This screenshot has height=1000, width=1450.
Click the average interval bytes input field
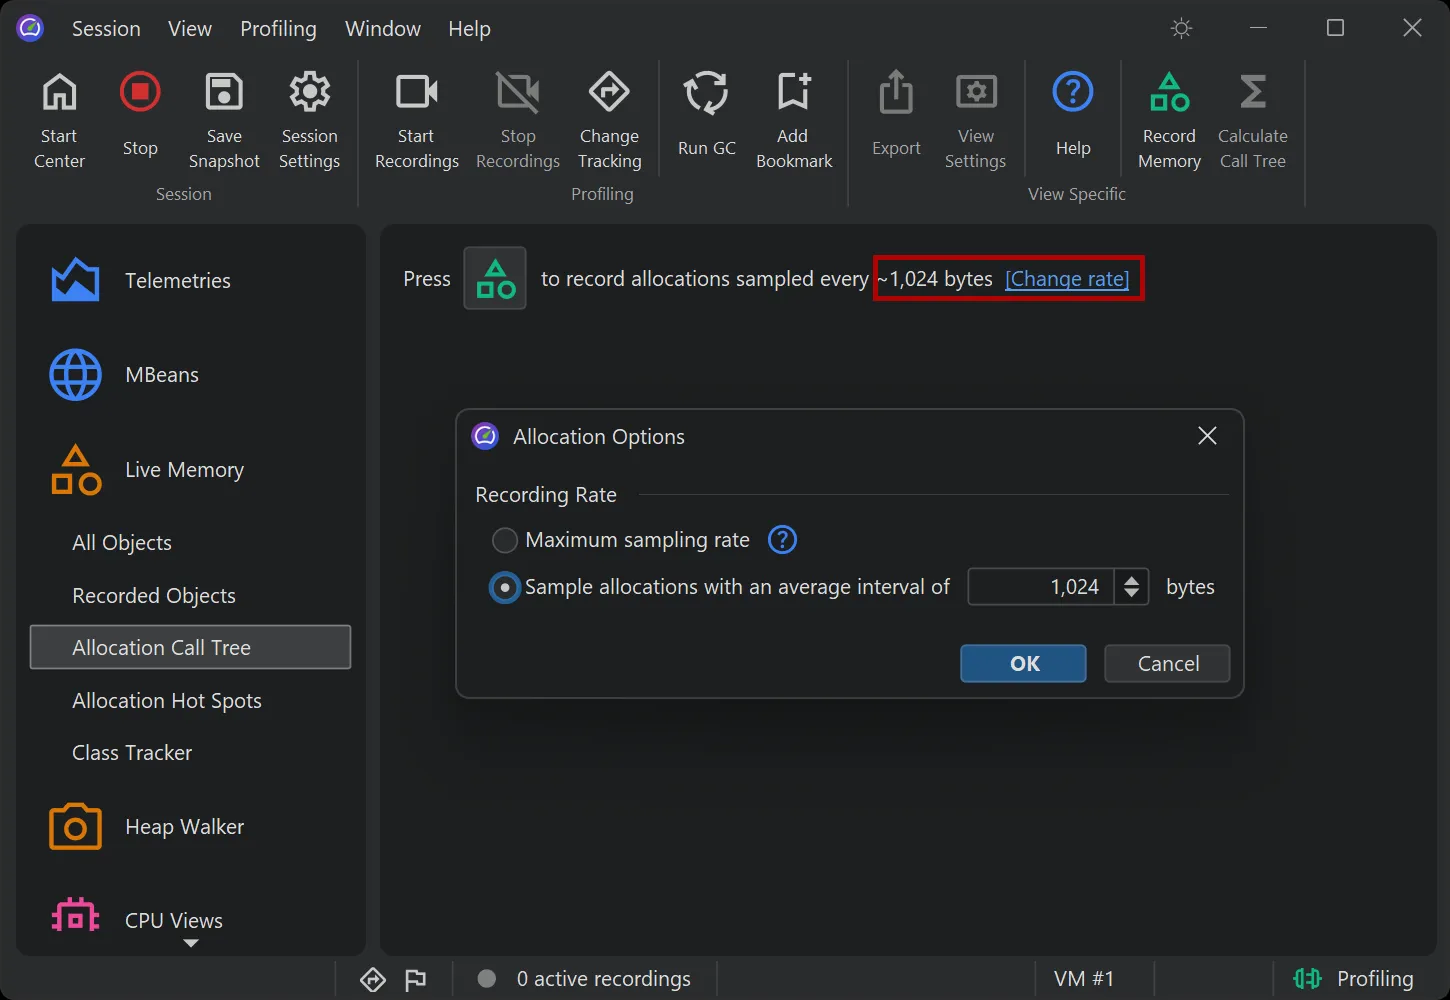[x=1040, y=587]
